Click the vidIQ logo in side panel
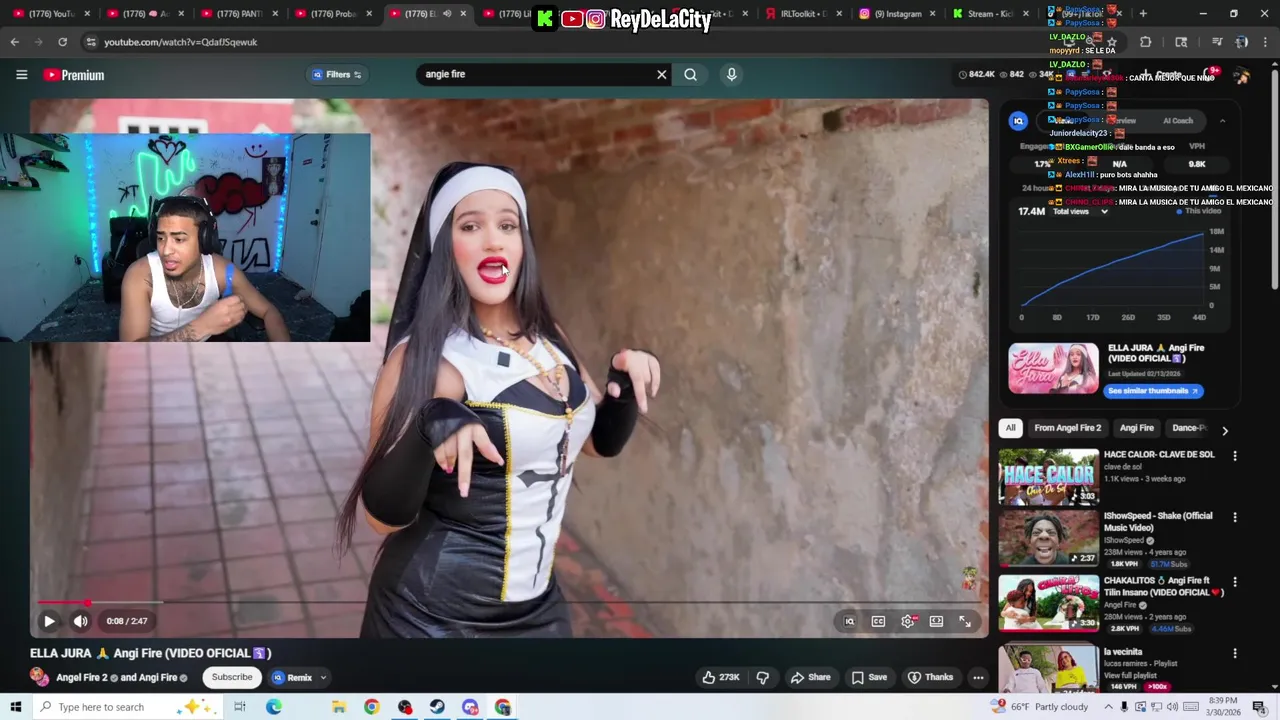Viewport: 1280px width, 720px height. (1018, 121)
